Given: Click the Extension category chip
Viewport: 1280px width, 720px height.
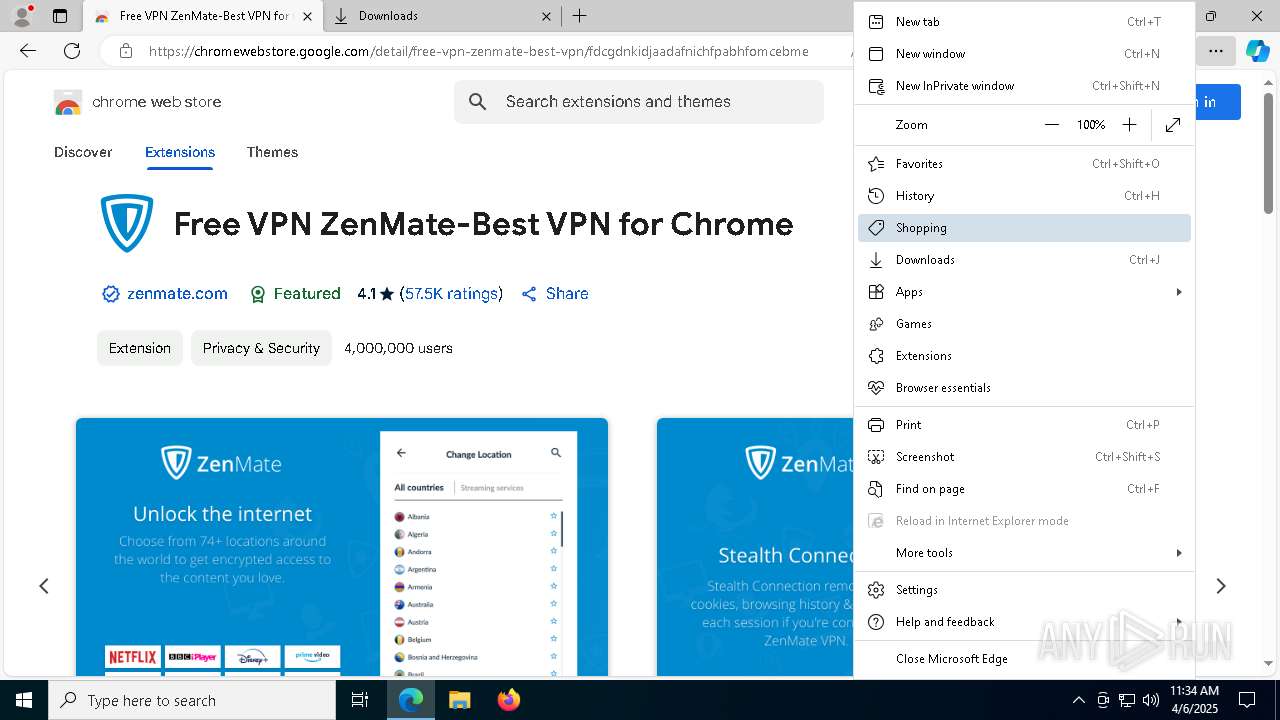Looking at the screenshot, I should [x=140, y=348].
